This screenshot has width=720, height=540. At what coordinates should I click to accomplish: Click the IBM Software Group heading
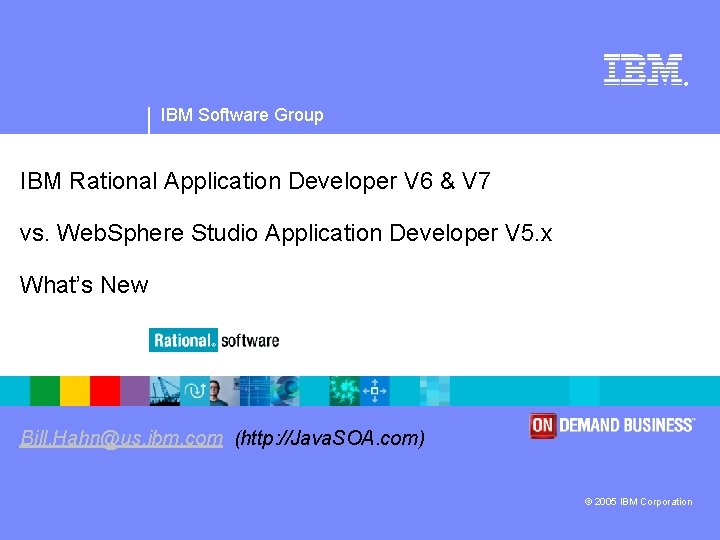point(242,115)
